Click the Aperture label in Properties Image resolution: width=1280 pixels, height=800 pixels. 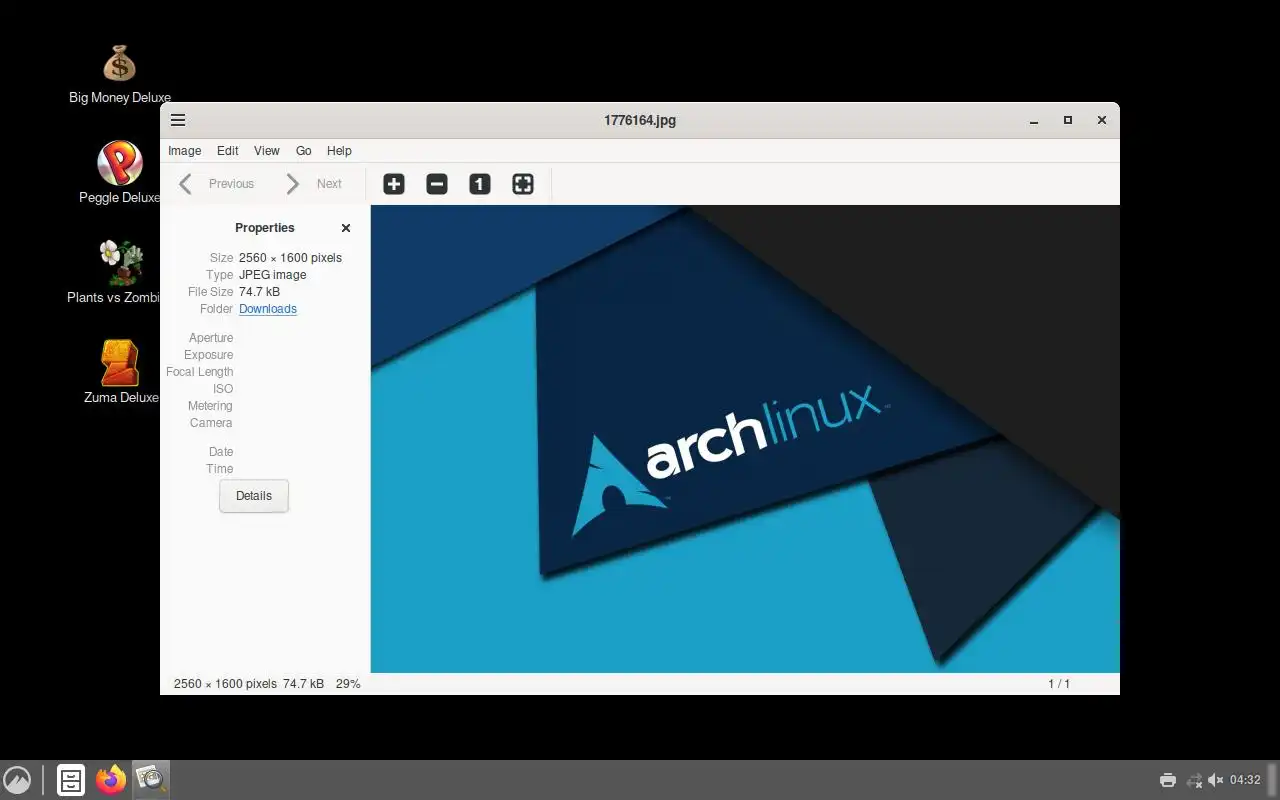click(211, 338)
